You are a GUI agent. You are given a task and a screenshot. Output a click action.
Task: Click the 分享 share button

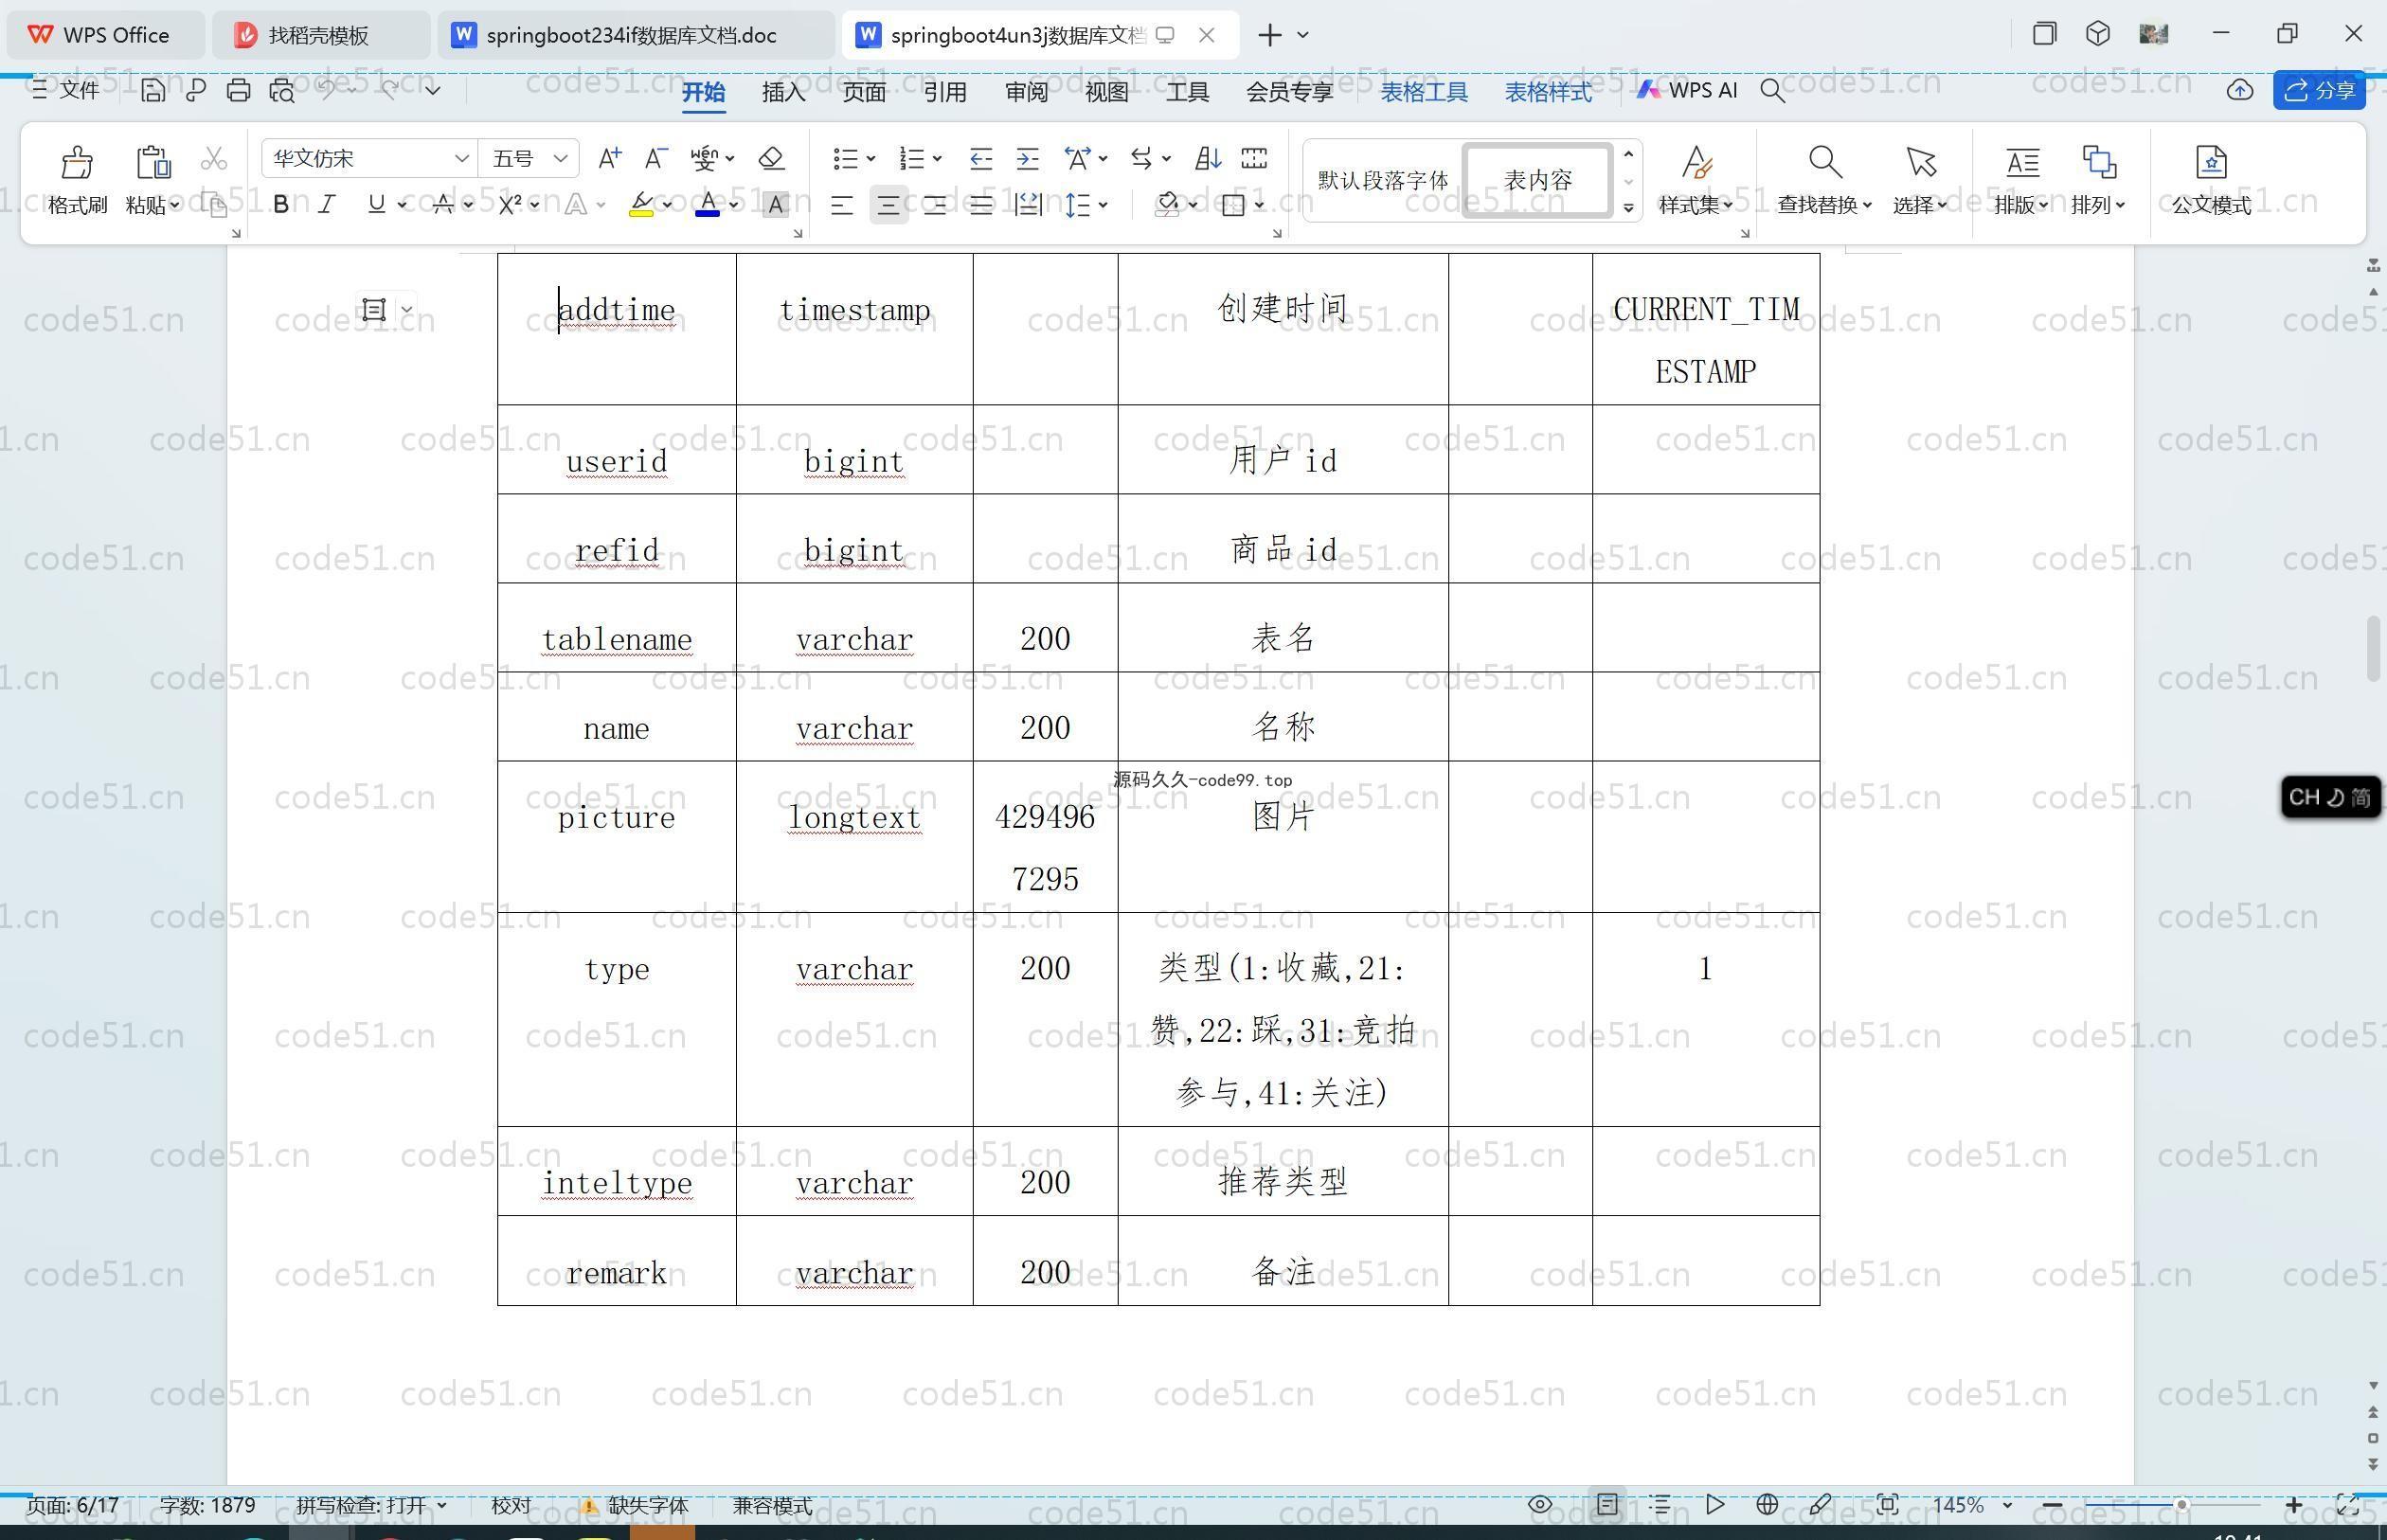point(2320,91)
